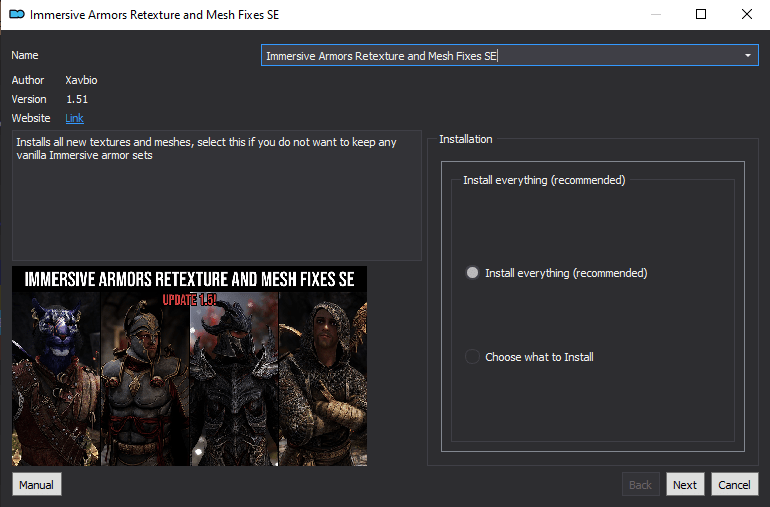
Task: Click the Mod Organizer window title icon
Action: (x=17, y=14)
